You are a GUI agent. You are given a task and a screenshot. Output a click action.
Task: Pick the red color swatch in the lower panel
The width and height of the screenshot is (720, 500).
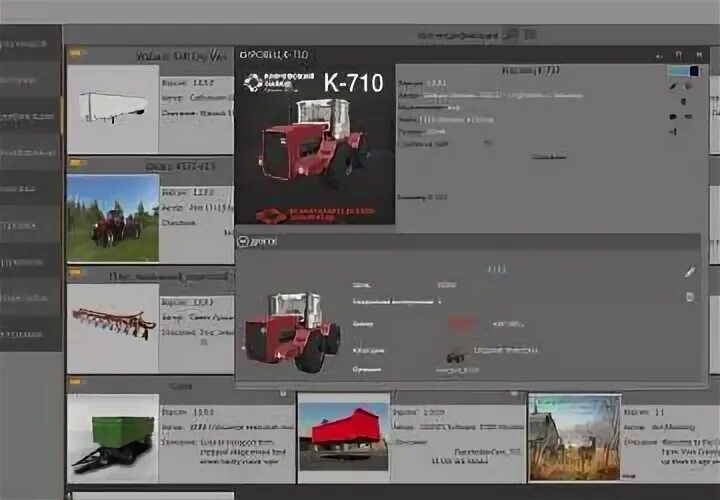[461, 323]
